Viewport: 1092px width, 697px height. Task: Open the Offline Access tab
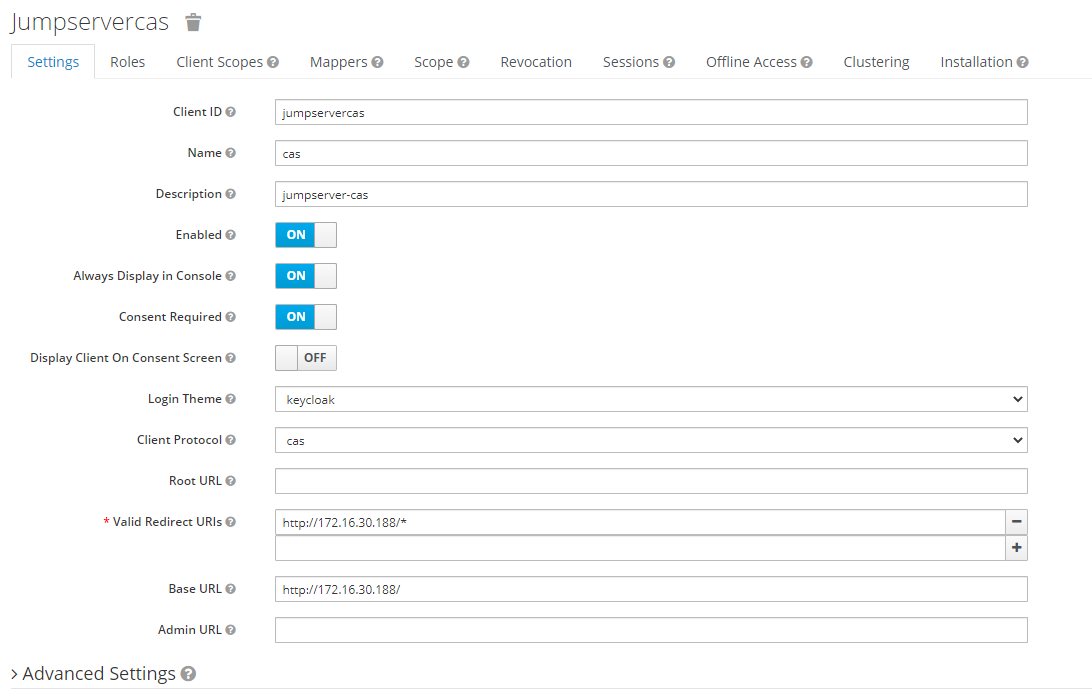(751, 62)
